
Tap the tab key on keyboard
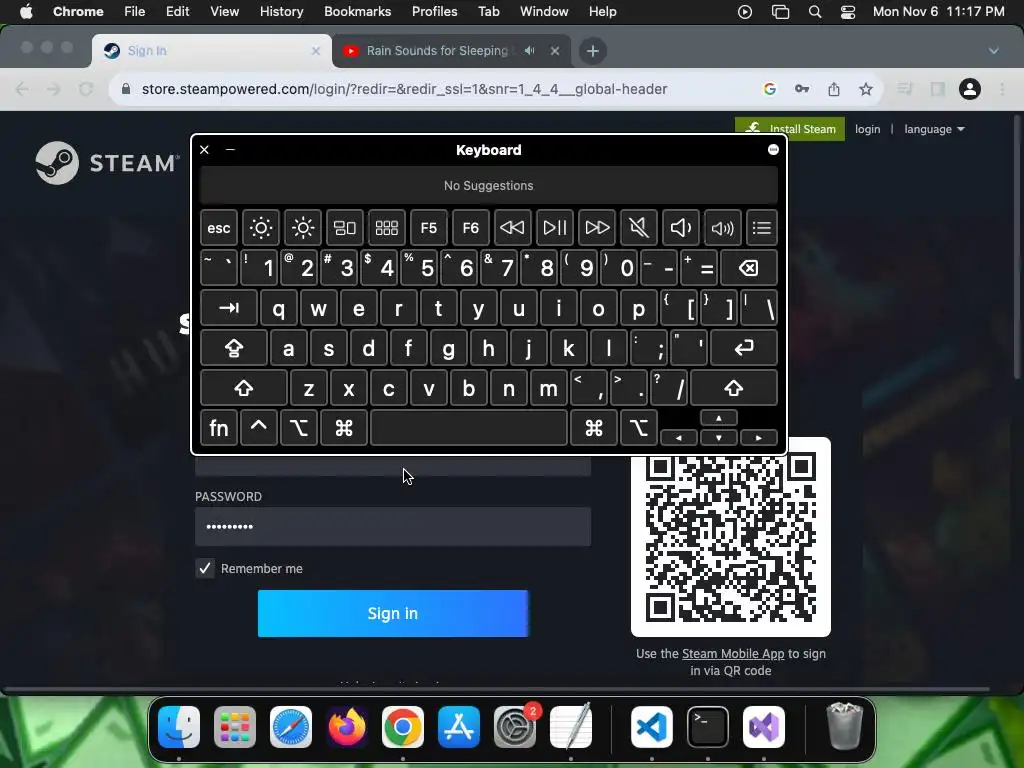pos(229,308)
